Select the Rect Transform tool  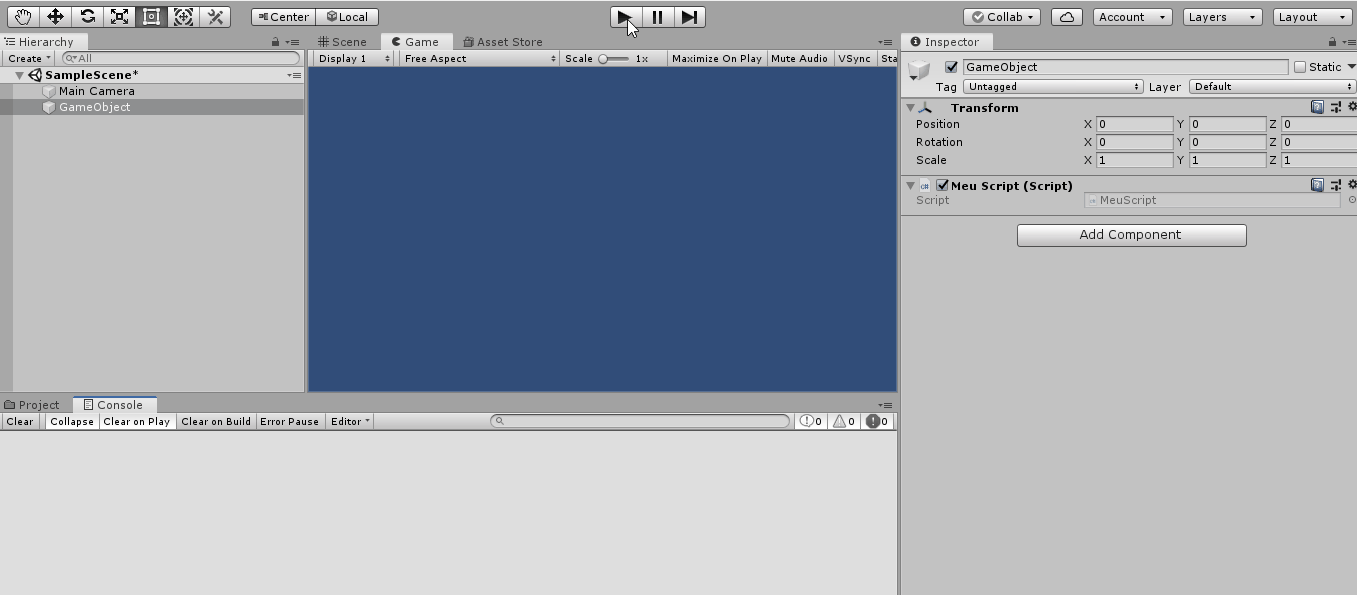coord(151,17)
